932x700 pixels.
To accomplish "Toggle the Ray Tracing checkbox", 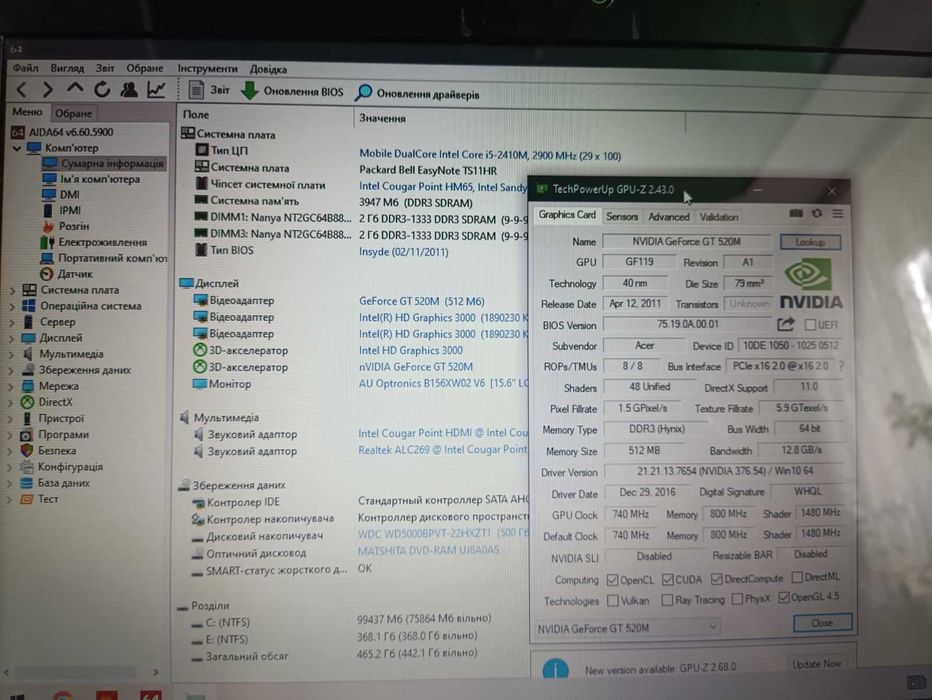I will [667, 600].
